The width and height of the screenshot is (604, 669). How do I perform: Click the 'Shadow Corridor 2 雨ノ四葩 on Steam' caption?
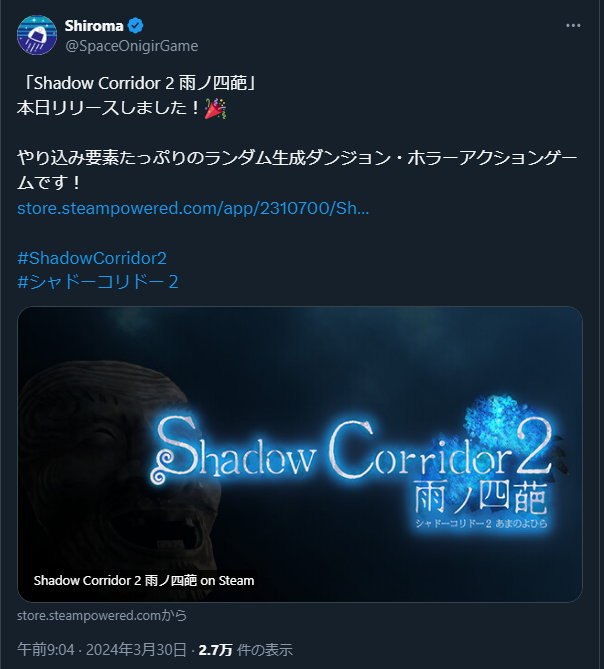[x=144, y=580]
